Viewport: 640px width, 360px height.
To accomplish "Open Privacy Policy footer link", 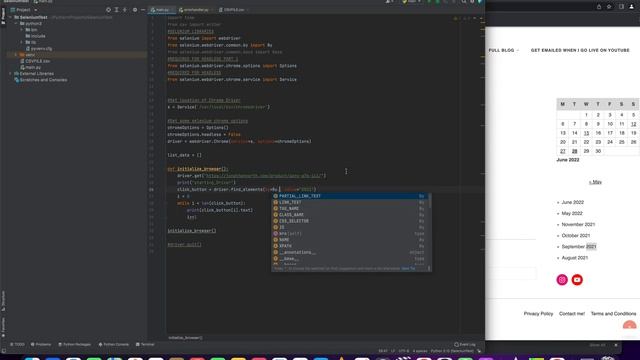I will coord(538,313).
